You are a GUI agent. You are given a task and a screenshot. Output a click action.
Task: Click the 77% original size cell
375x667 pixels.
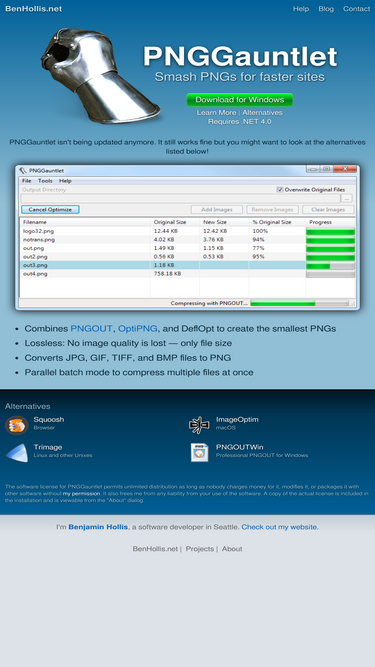click(x=259, y=248)
